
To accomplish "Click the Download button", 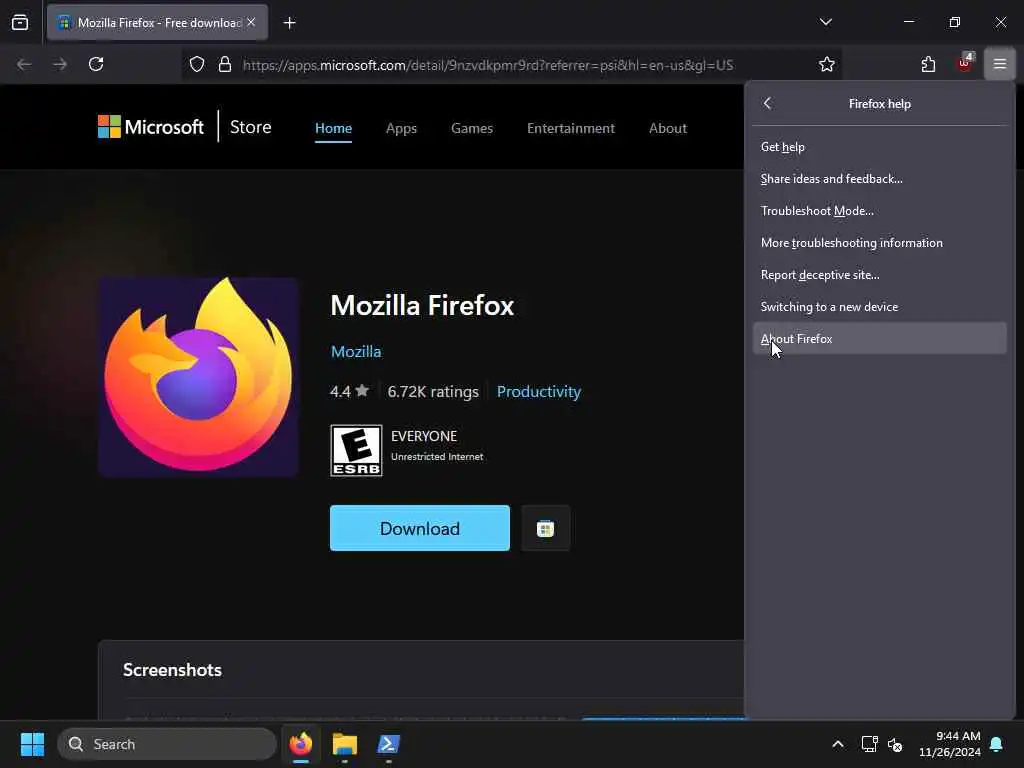I will [420, 528].
